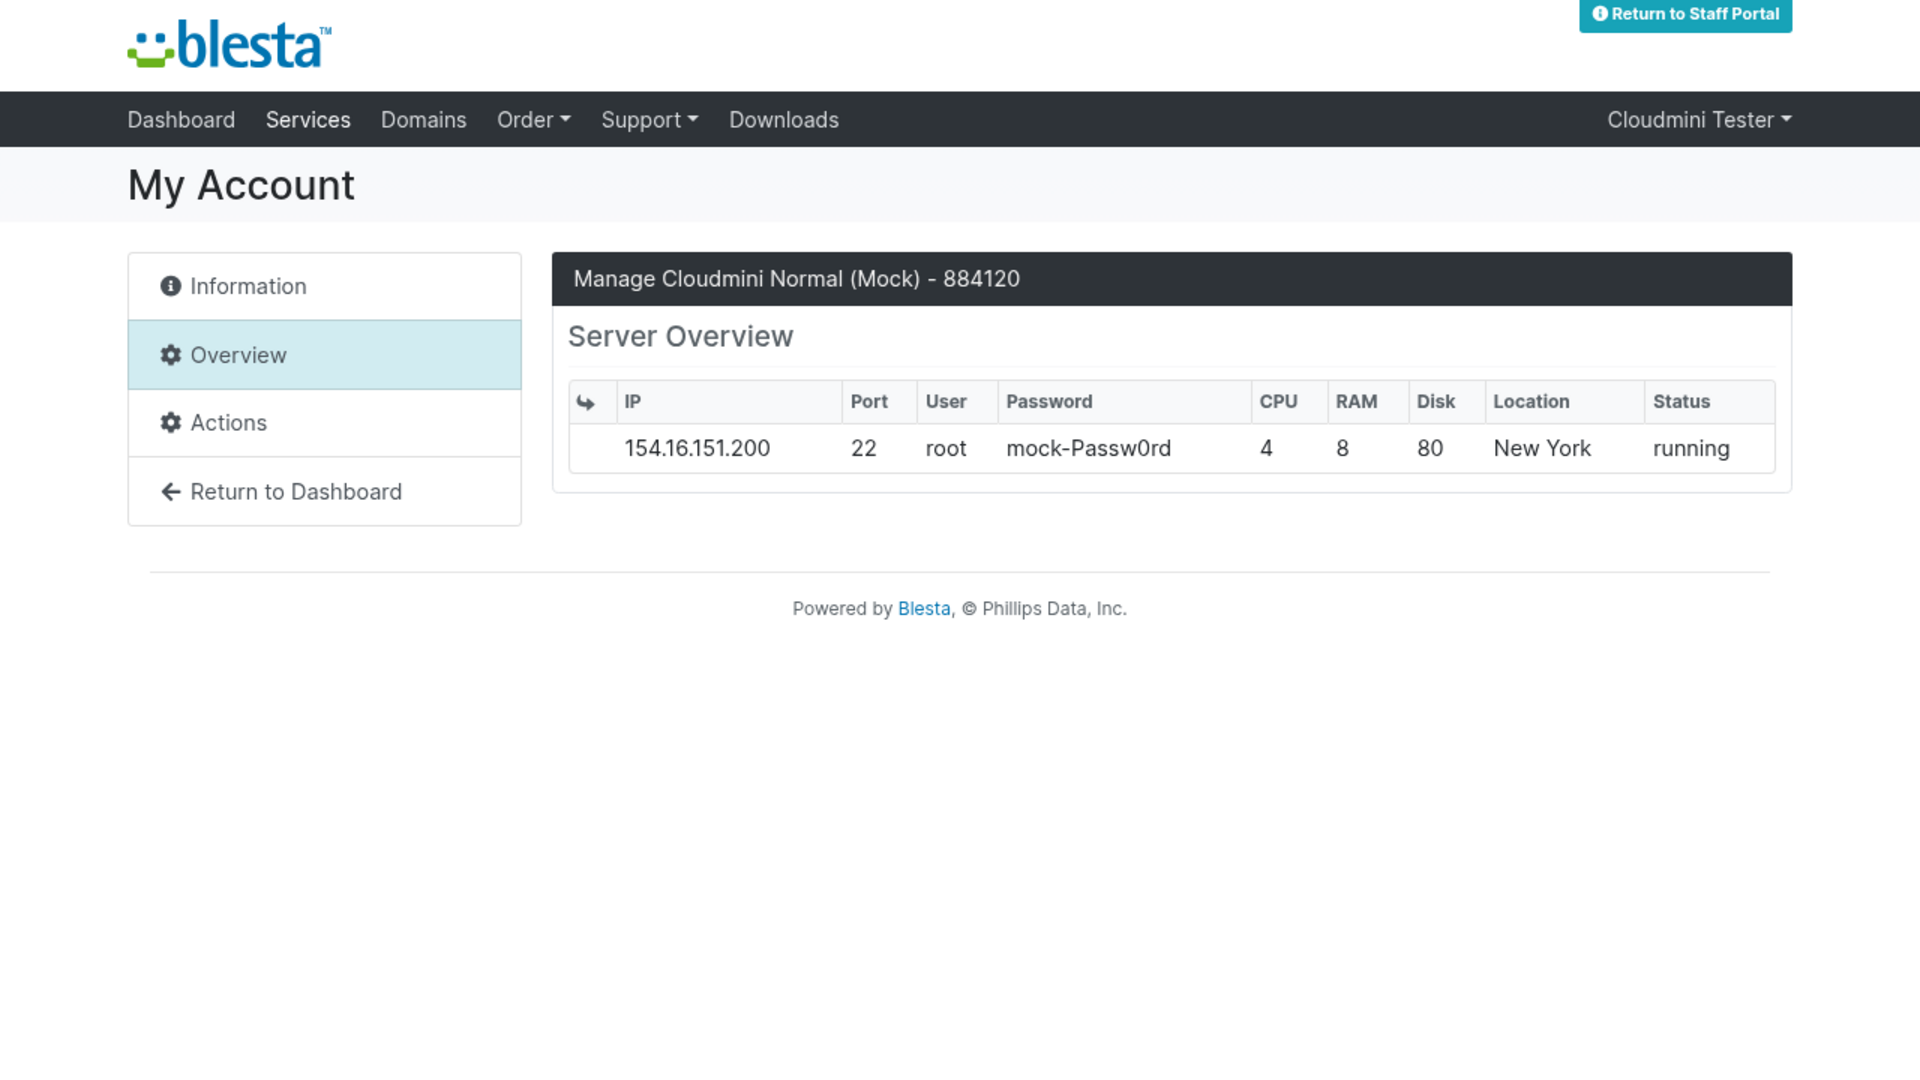Click the left arrow icon beside Return to Dashboard
This screenshot has height=1080, width=1920.
[x=171, y=492]
